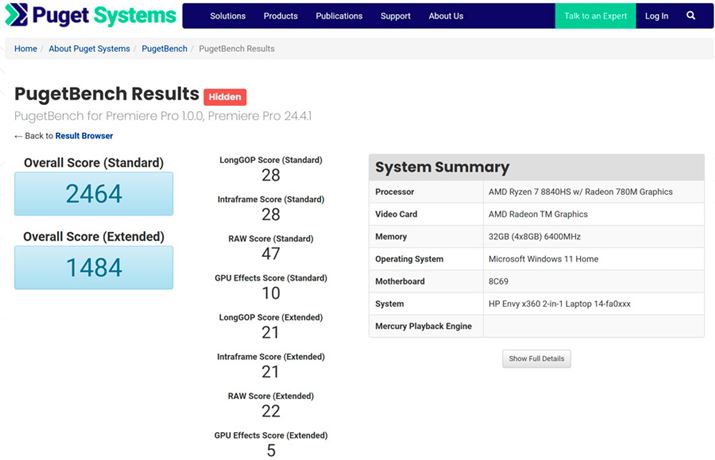Image resolution: width=715 pixels, height=460 pixels.
Task: Open the About Us menu
Action: 446,16
